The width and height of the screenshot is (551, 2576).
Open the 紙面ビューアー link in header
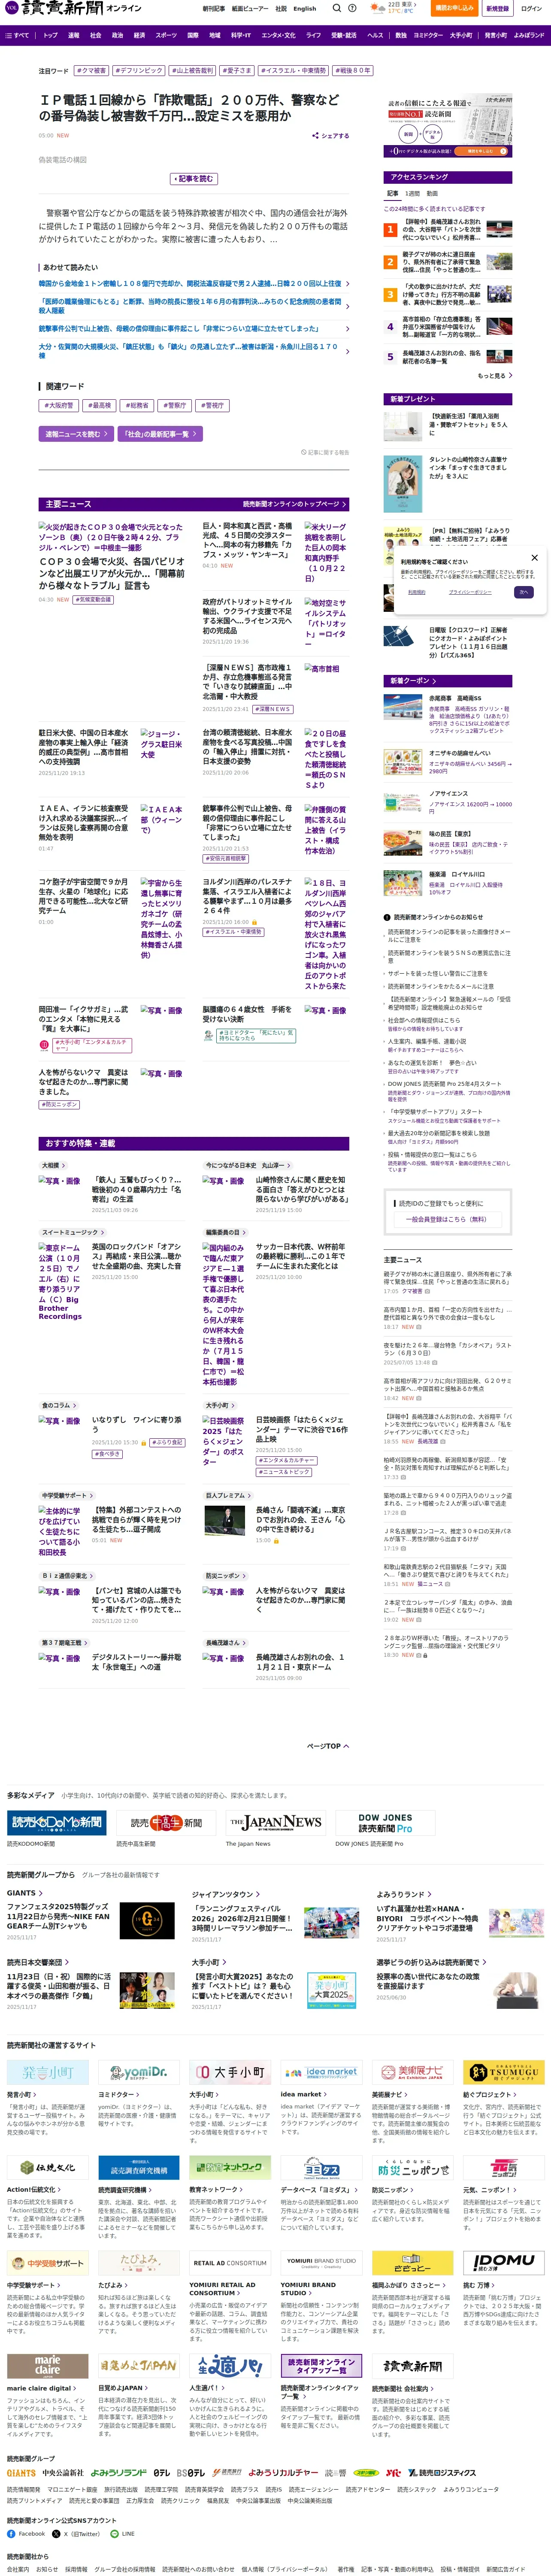click(x=250, y=8)
